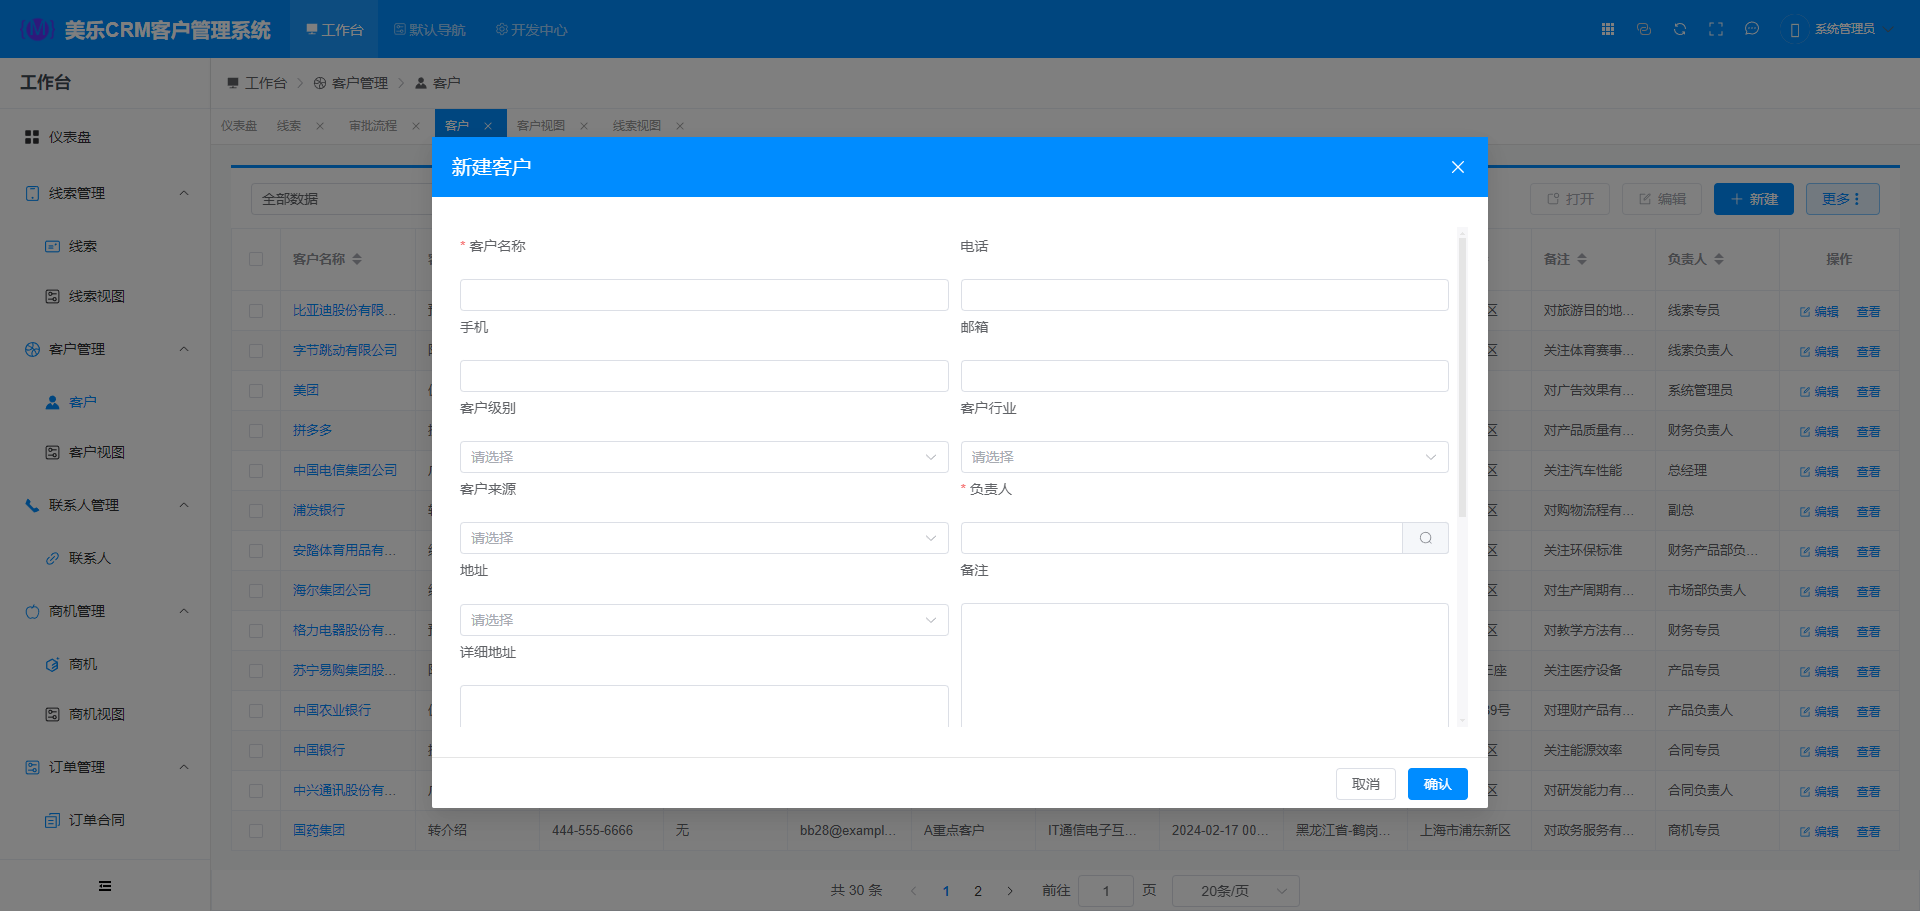
Task: Check the checkbox for the 比亚迪 row
Action: pyautogui.click(x=256, y=311)
